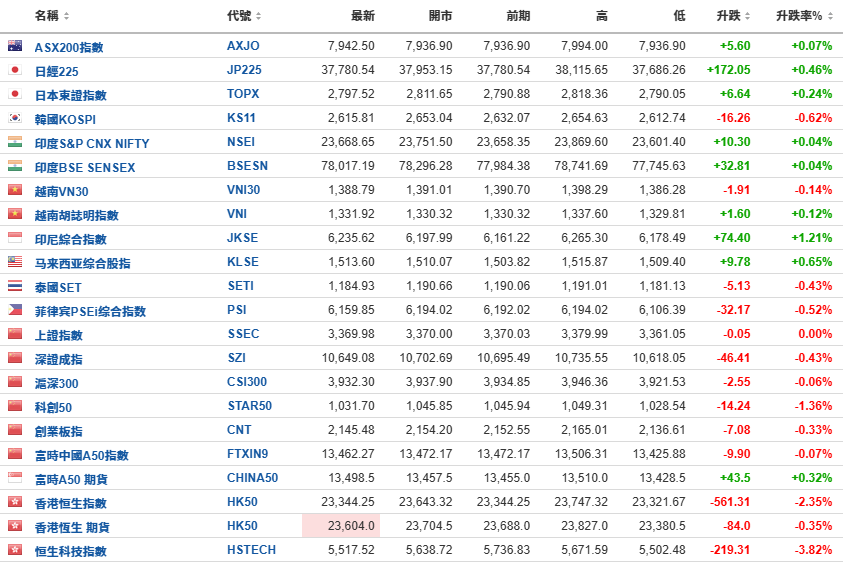Open the 恒生科技指數 index link

pos(70,551)
